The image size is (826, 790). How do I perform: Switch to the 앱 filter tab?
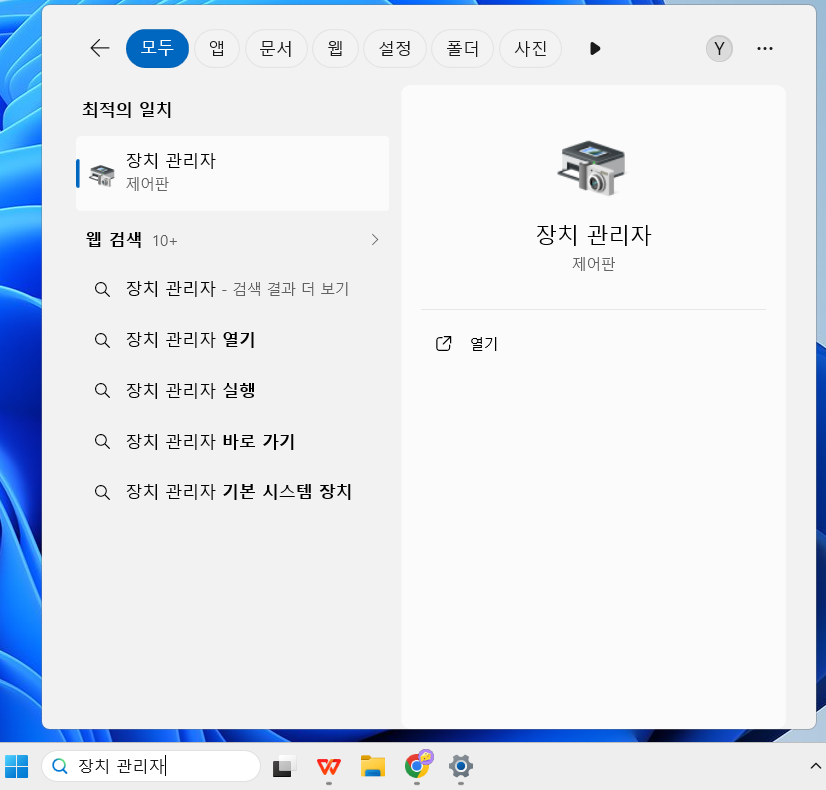[216, 48]
